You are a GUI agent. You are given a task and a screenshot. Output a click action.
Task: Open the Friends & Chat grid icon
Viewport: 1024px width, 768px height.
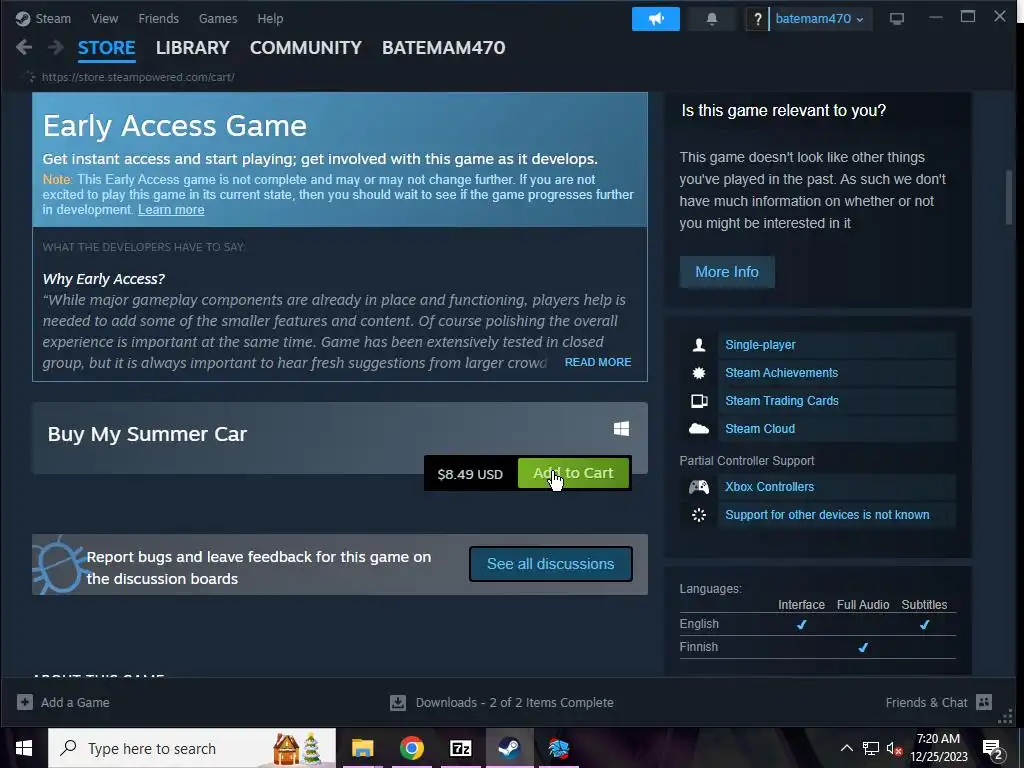(x=984, y=702)
